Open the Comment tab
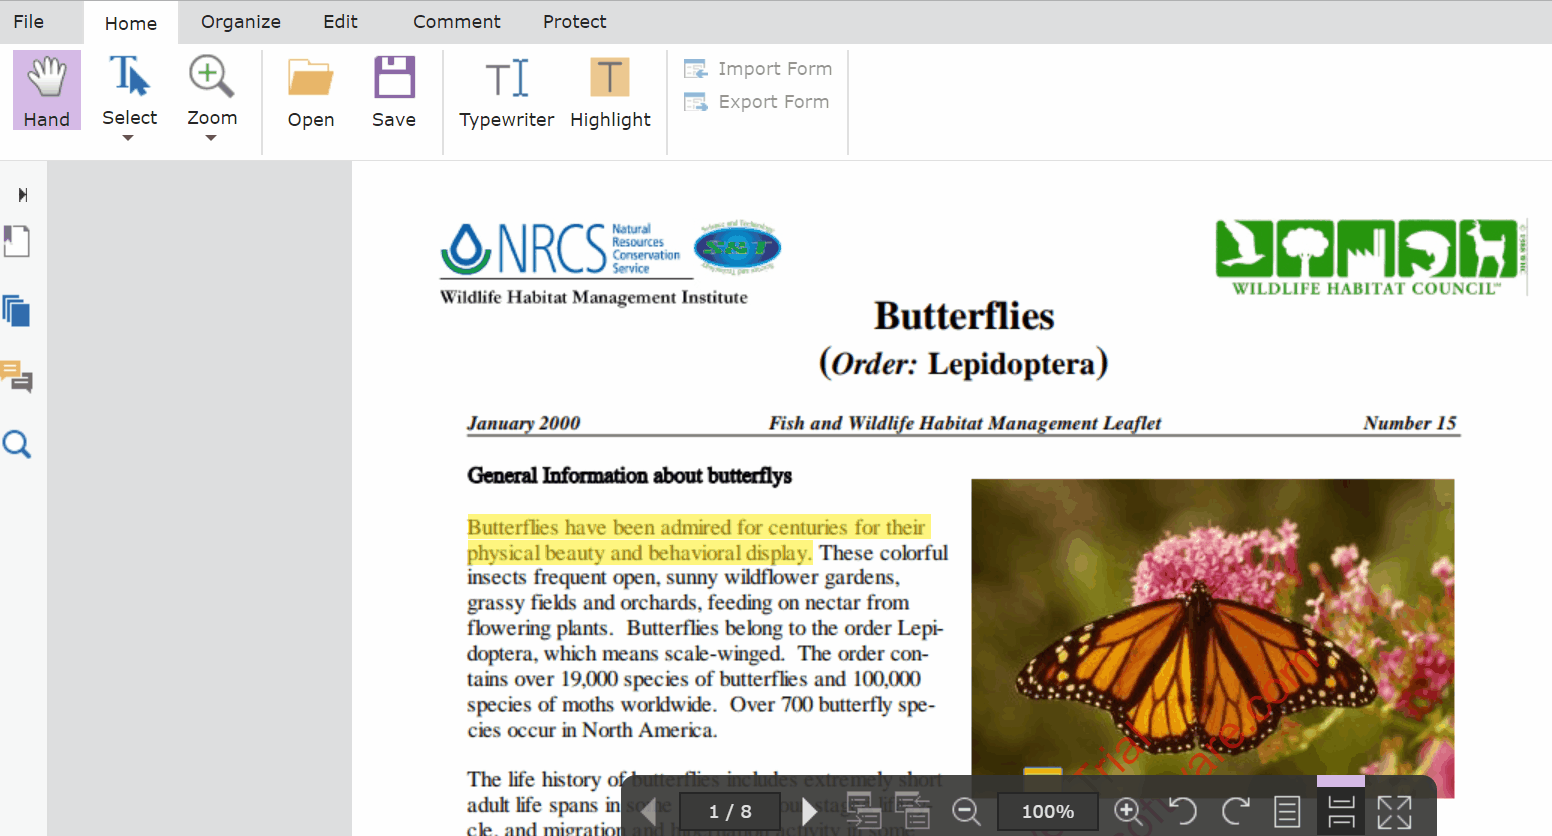 [457, 22]
